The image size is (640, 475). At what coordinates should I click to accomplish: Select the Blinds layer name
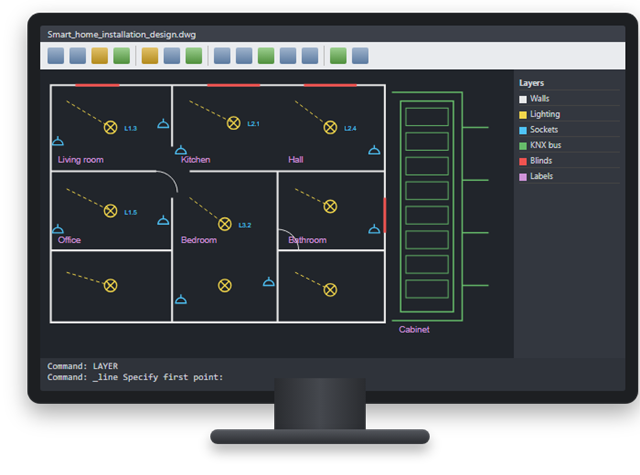(x=541, y=160)
